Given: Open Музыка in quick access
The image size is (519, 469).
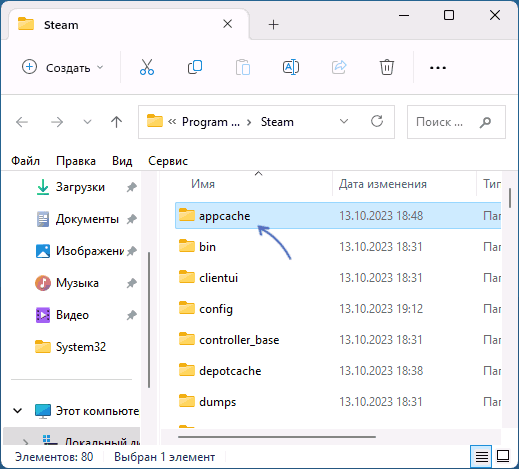Looking at the screenshot, I should [x=77, y=283].
